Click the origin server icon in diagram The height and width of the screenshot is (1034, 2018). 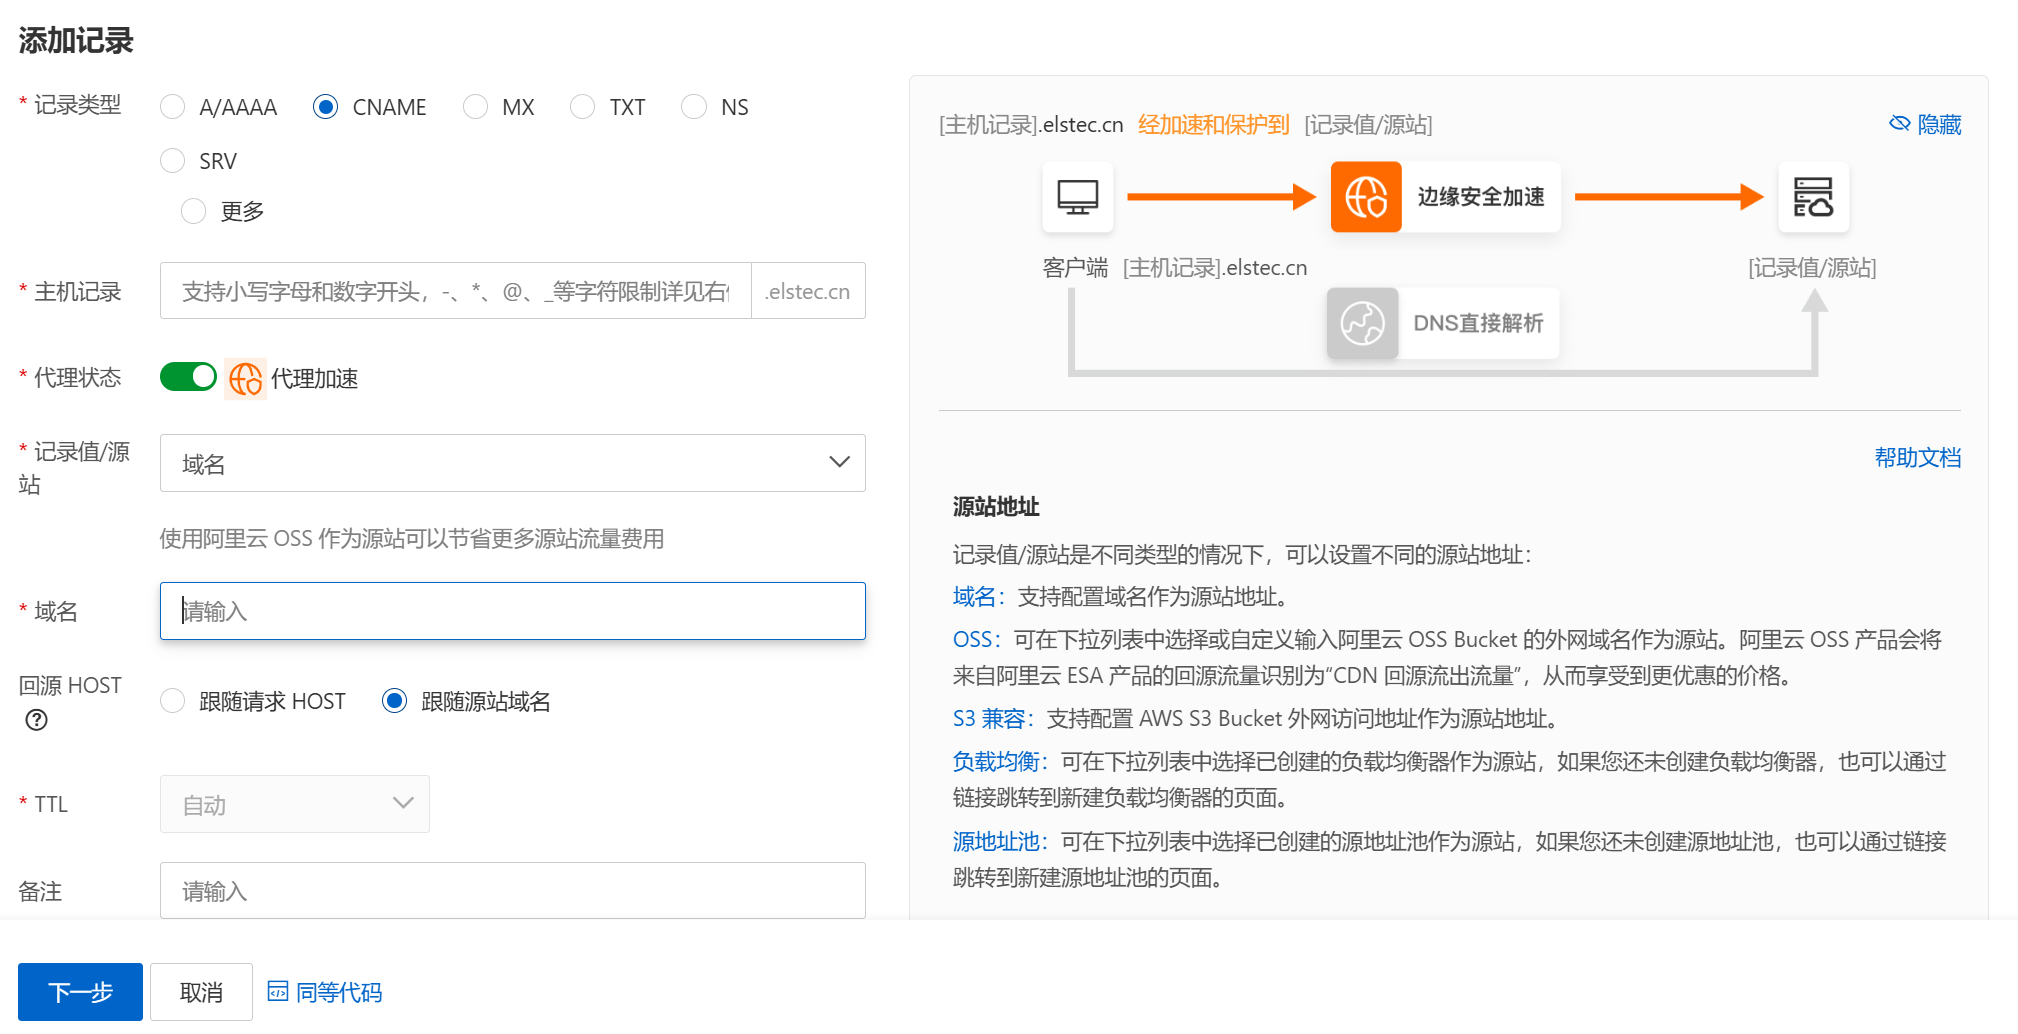(x=1812, y=197)
